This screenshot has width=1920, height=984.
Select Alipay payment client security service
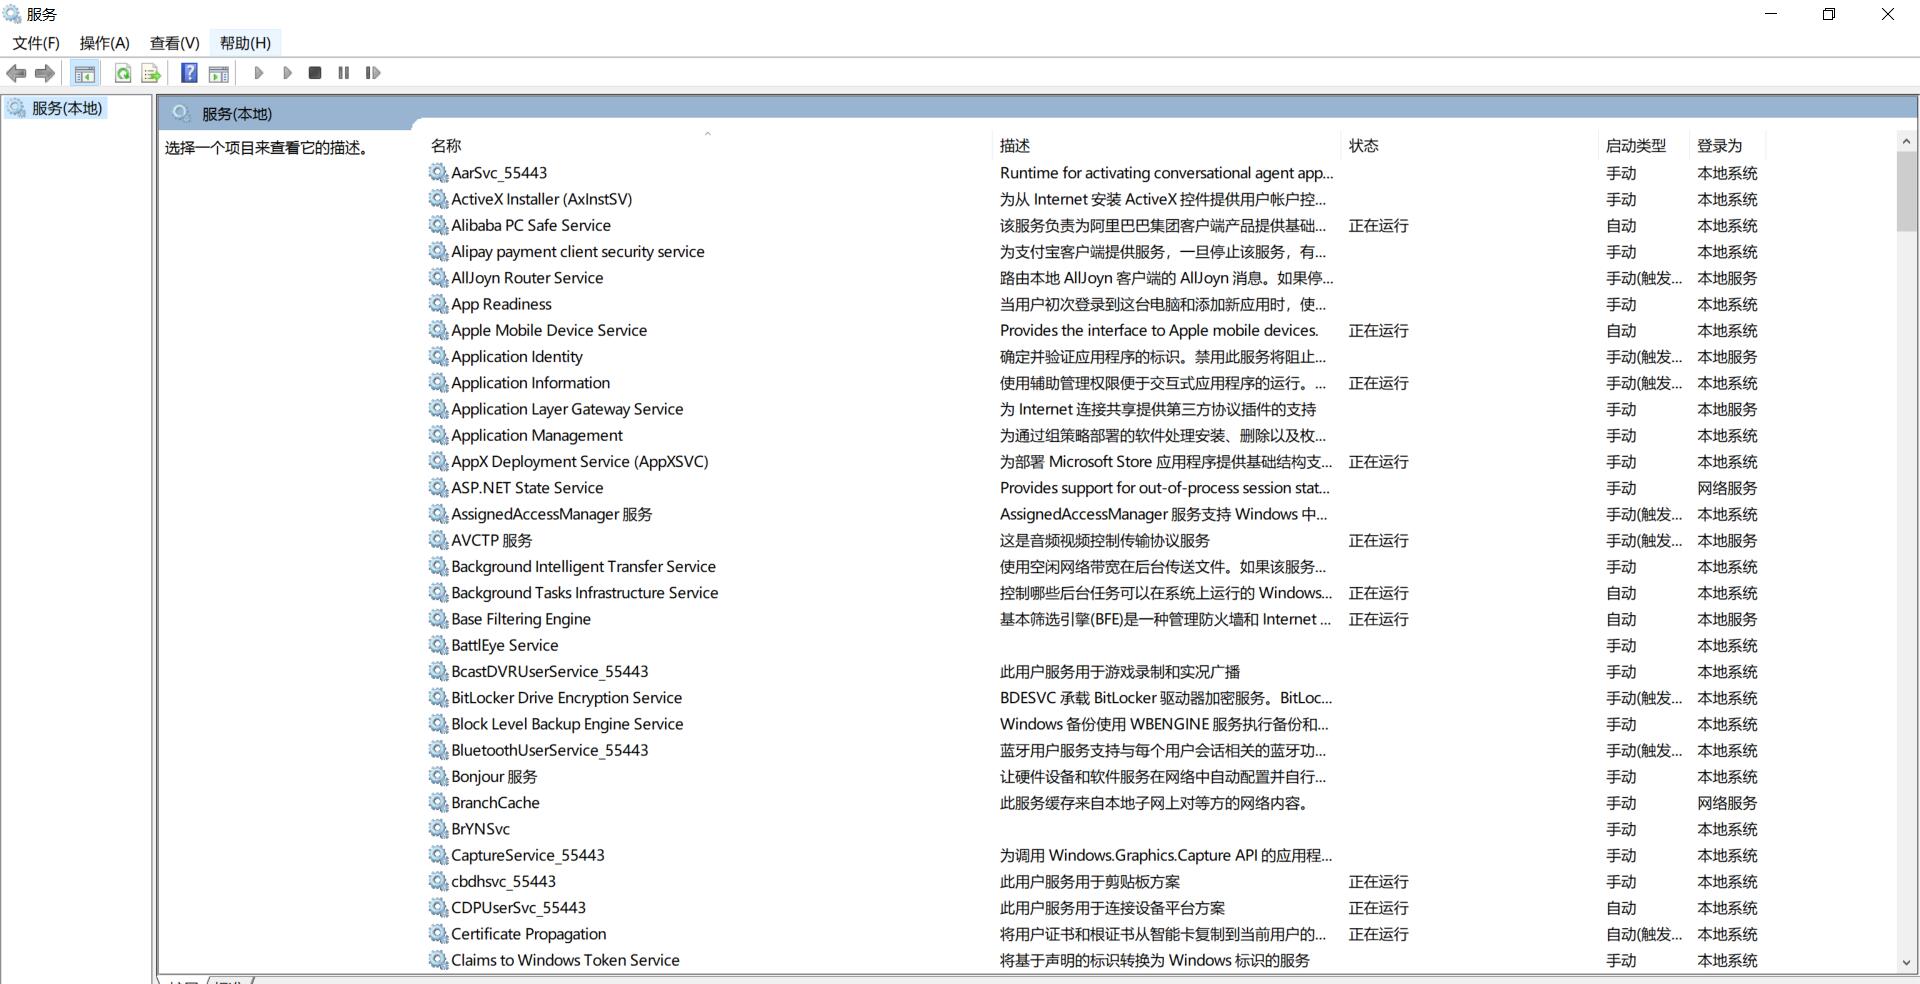click(x=577, y=251)
